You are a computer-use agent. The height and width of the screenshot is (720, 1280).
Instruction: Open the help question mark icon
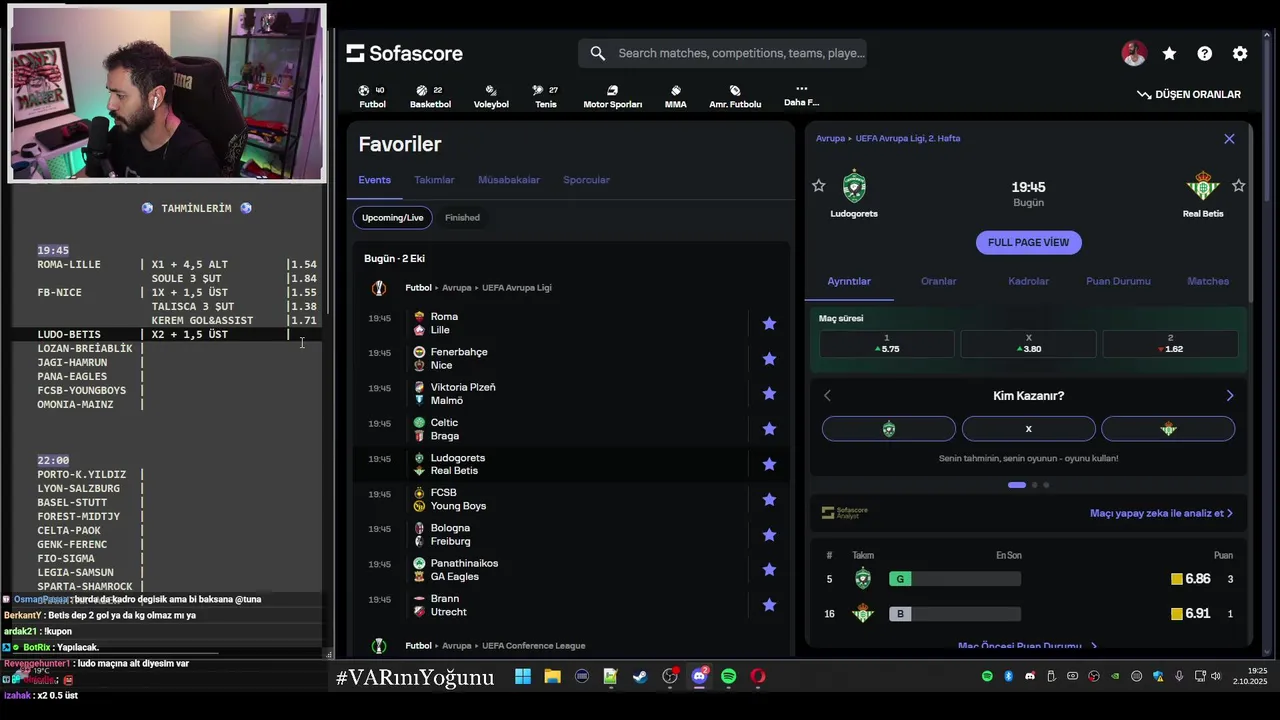(x=1205, y=54)
